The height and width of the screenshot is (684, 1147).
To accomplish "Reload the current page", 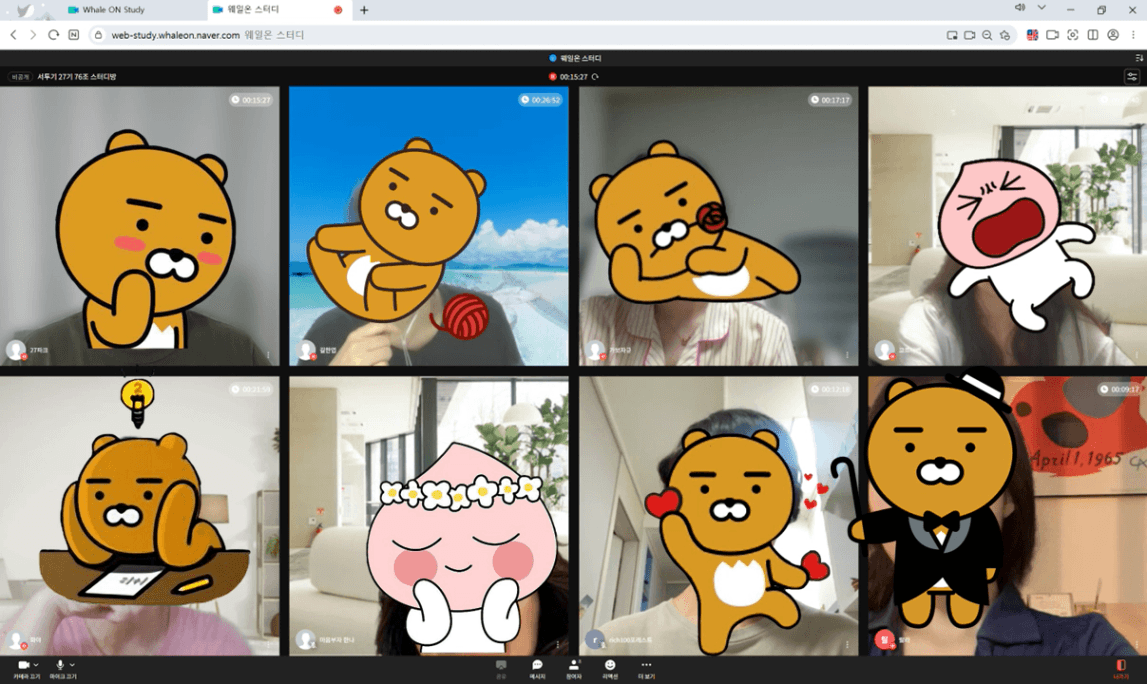I will pyautogui.click(x=53, y=34).
